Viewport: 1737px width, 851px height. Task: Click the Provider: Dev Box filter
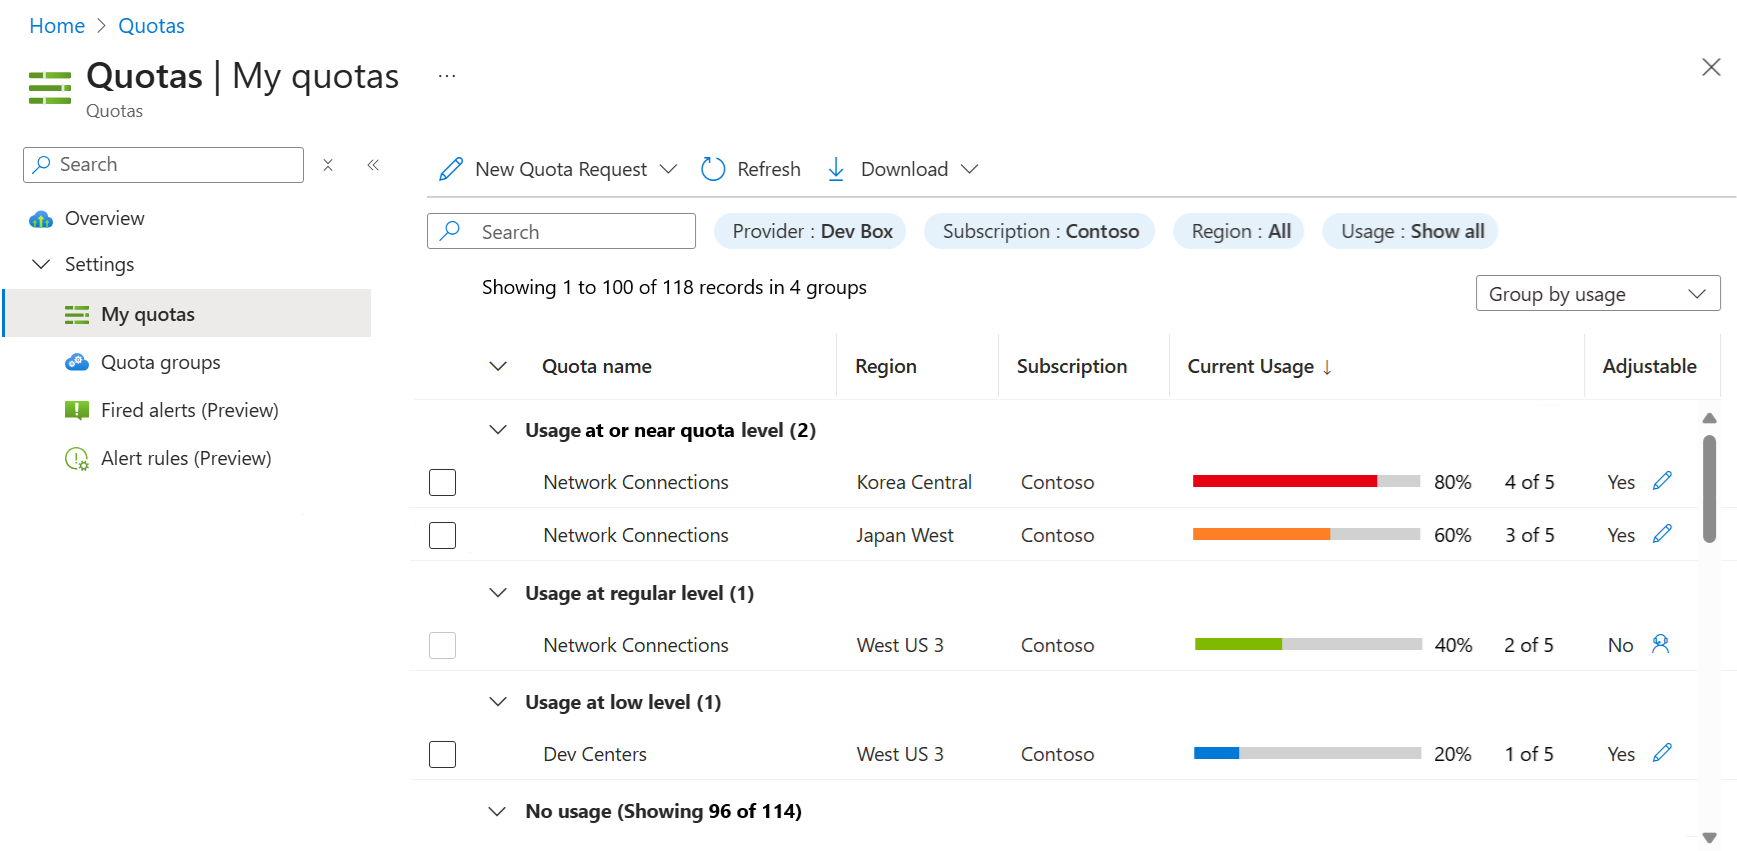(810, 231)
